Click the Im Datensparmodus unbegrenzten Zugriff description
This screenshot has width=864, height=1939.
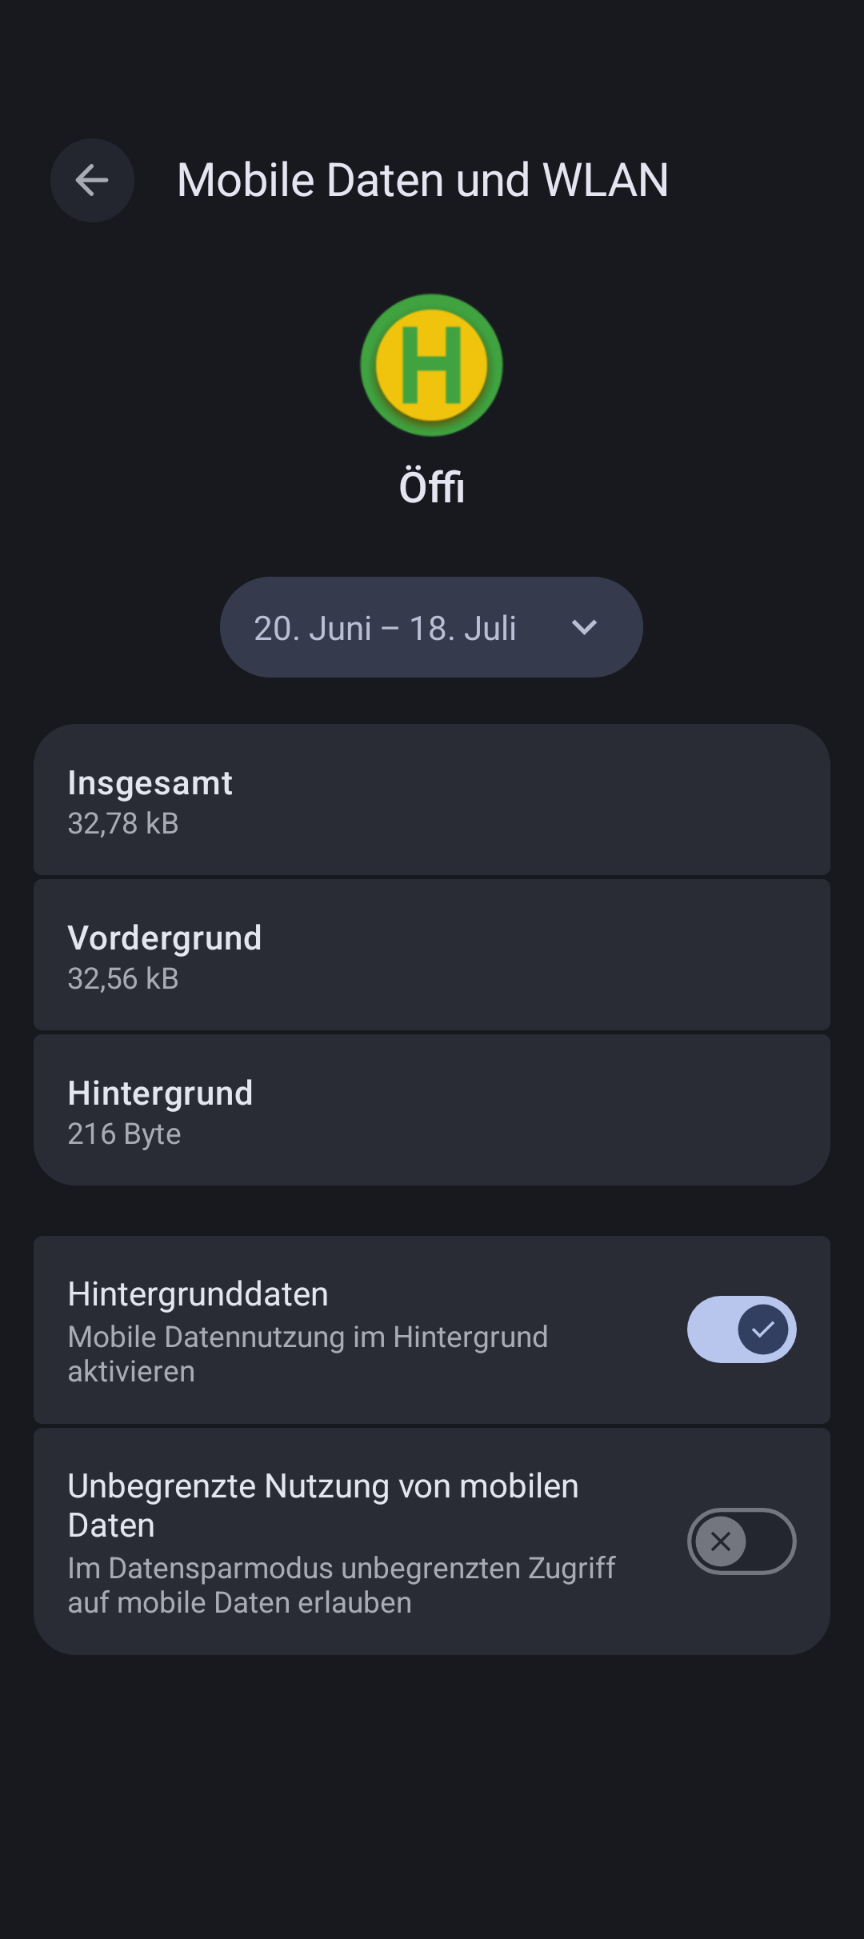click(x=341, y=1584)
